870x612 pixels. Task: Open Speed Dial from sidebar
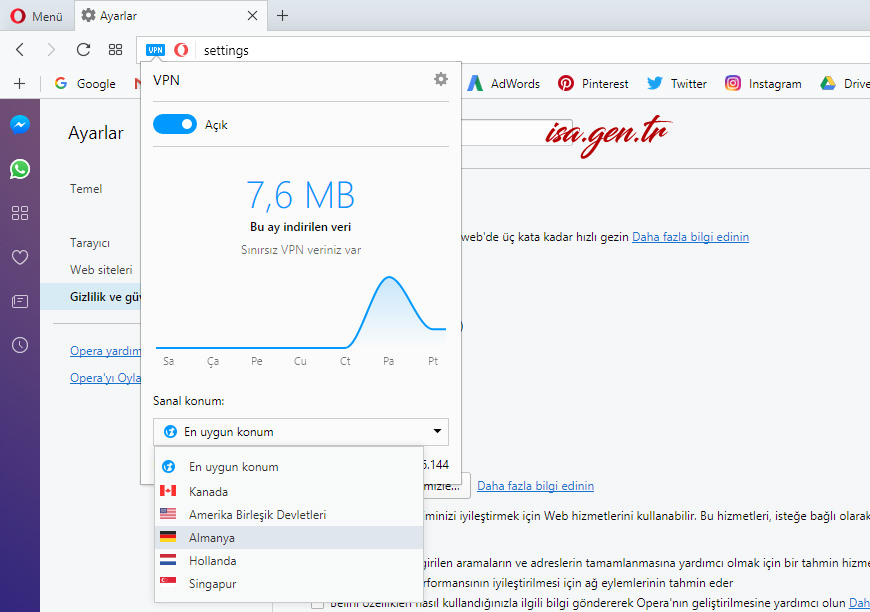(20, 213)
